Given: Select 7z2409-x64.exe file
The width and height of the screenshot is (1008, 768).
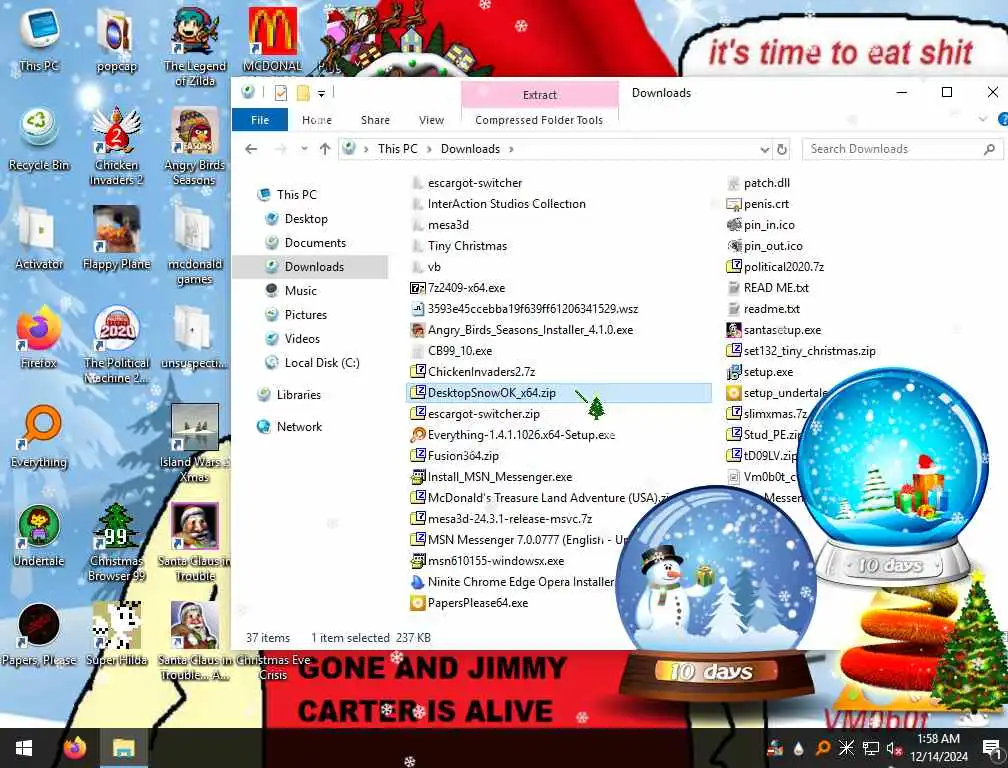Looking at the screenshot, I should (466, 288).
